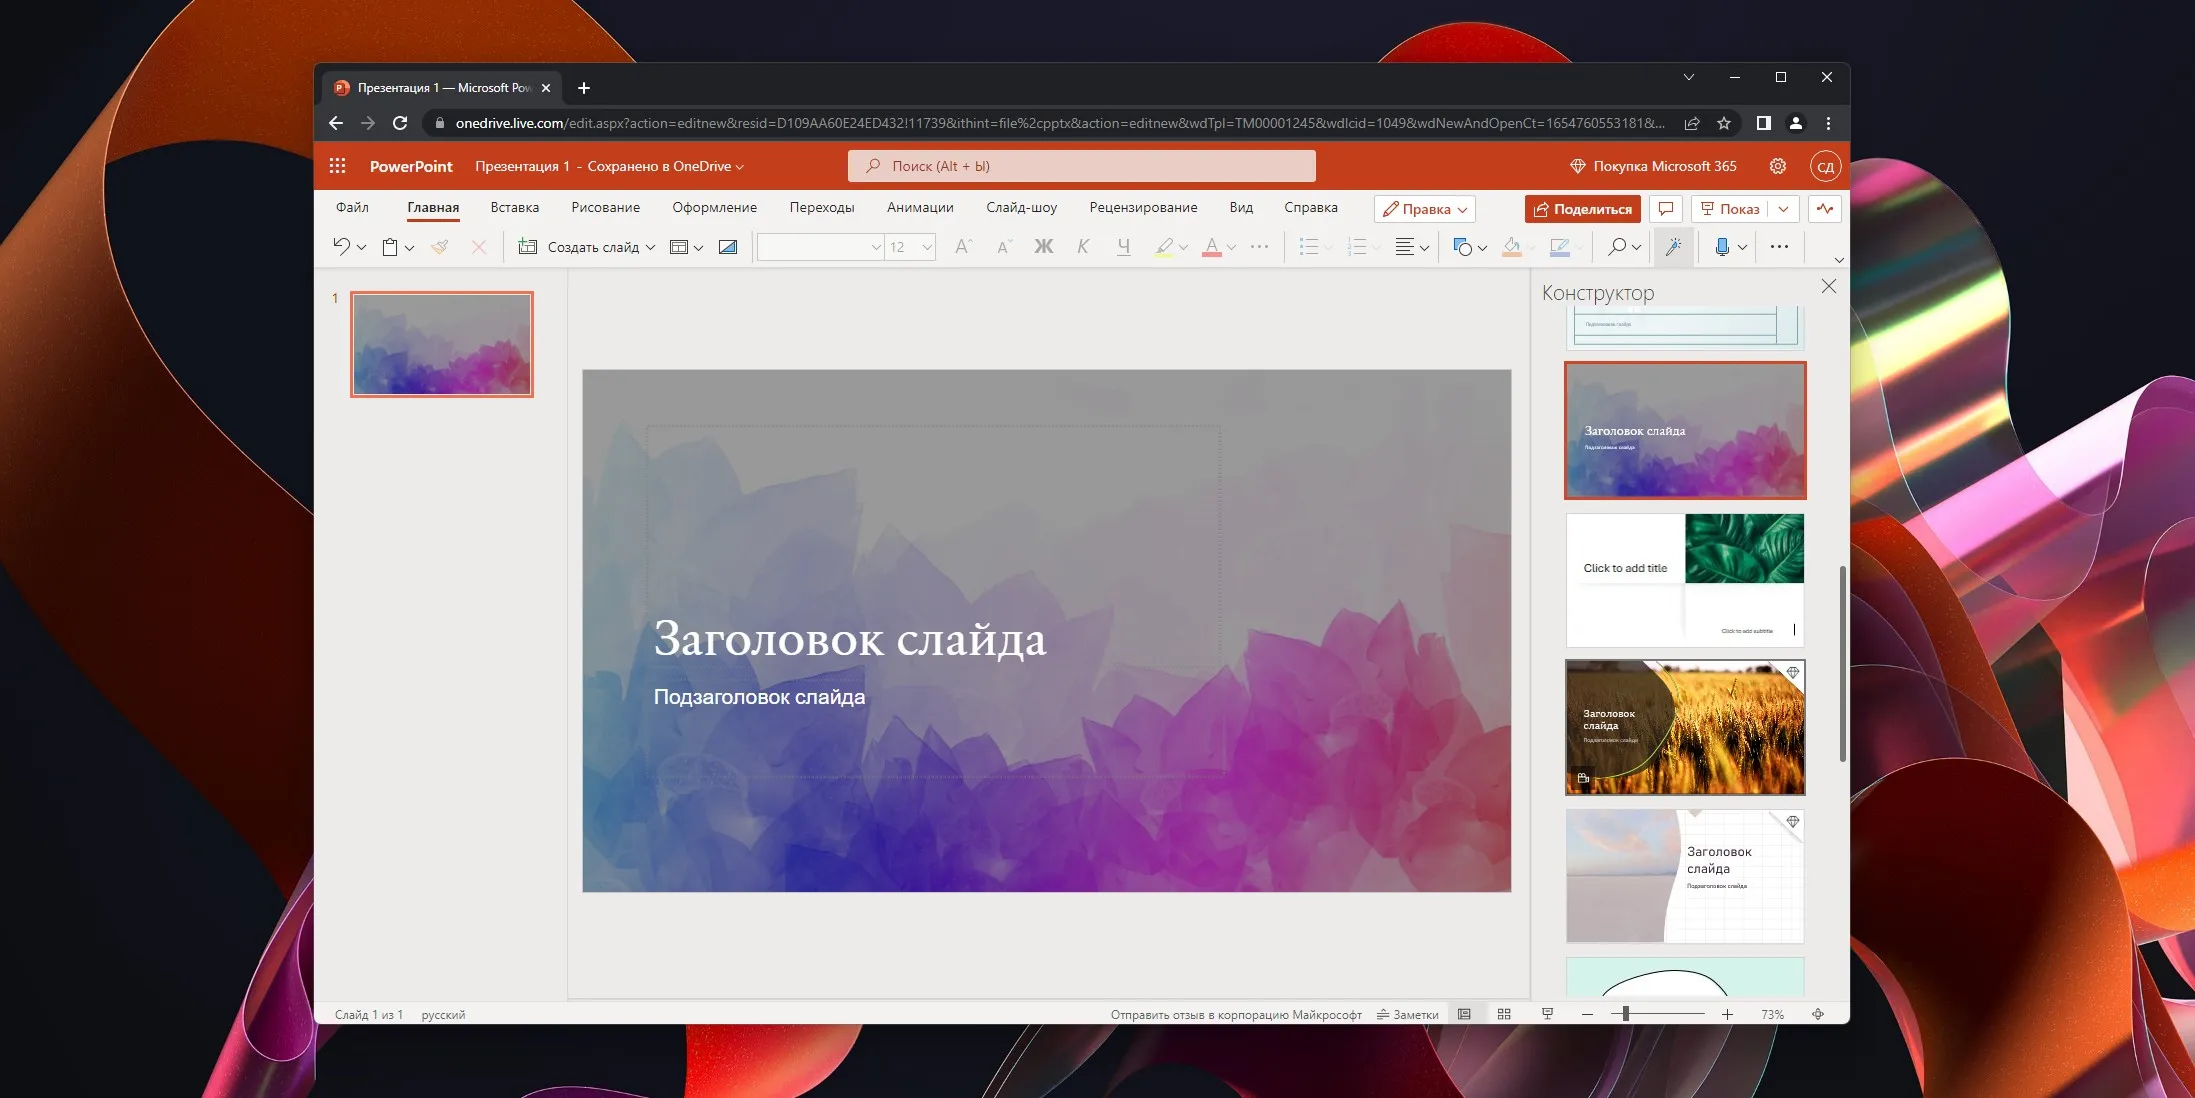The width and height of the screenshot is (2195, 1098).
Task: Click the text highlight color marker
Action: coord(1163,247)
